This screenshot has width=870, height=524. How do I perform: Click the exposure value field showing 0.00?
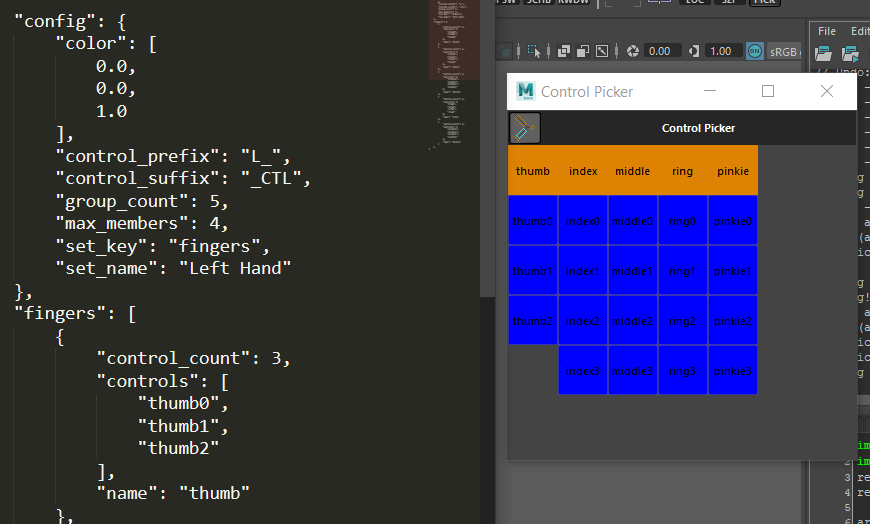tap(660, 51)
